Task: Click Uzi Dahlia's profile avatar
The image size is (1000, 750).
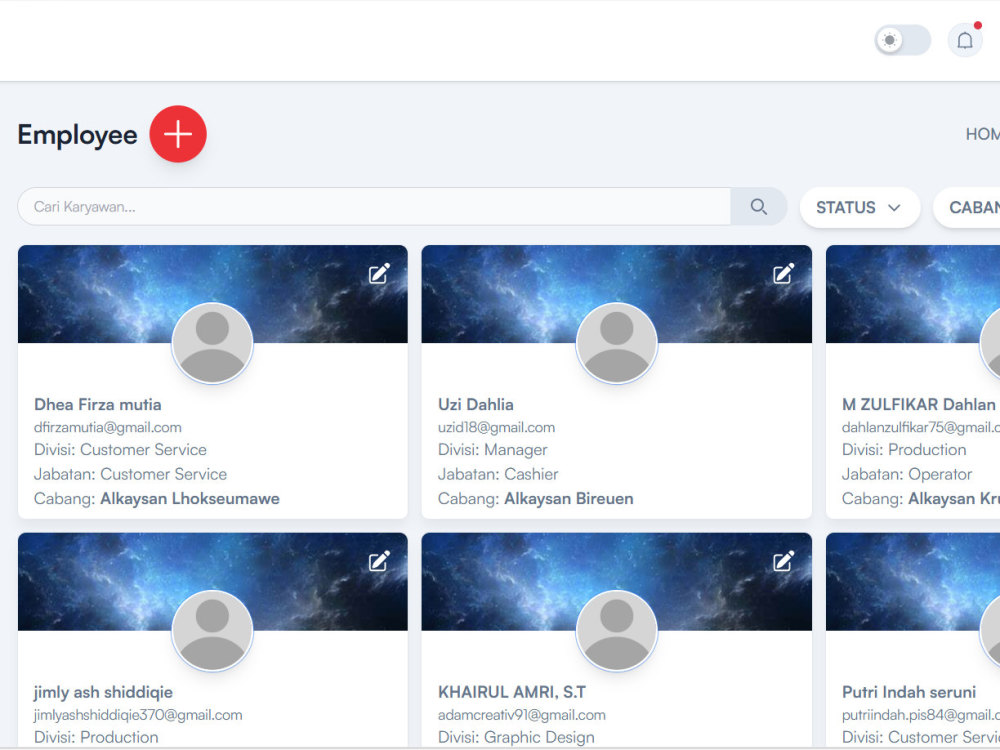Action: (617, 343)
